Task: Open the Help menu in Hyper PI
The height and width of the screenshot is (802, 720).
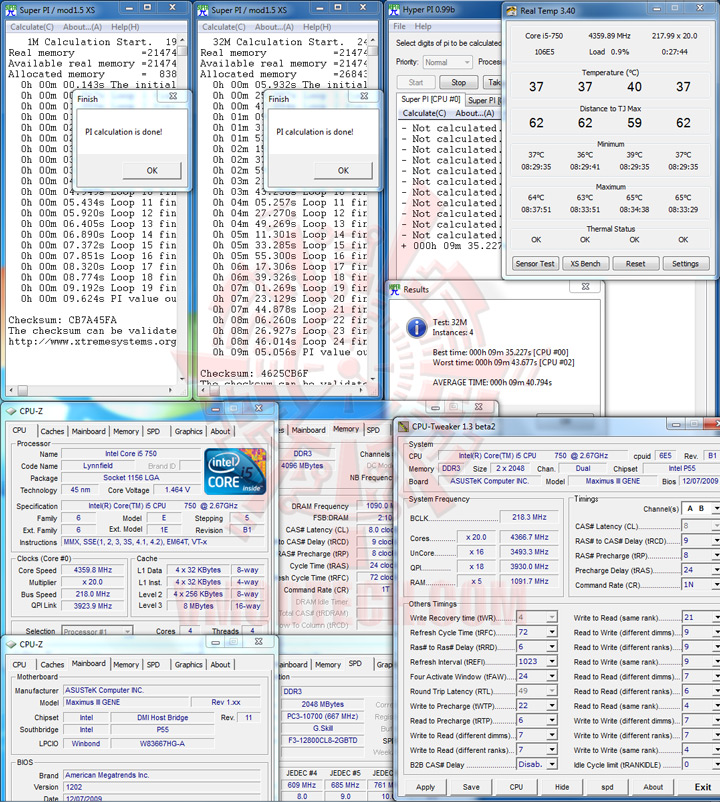Action: coord(423,26)
